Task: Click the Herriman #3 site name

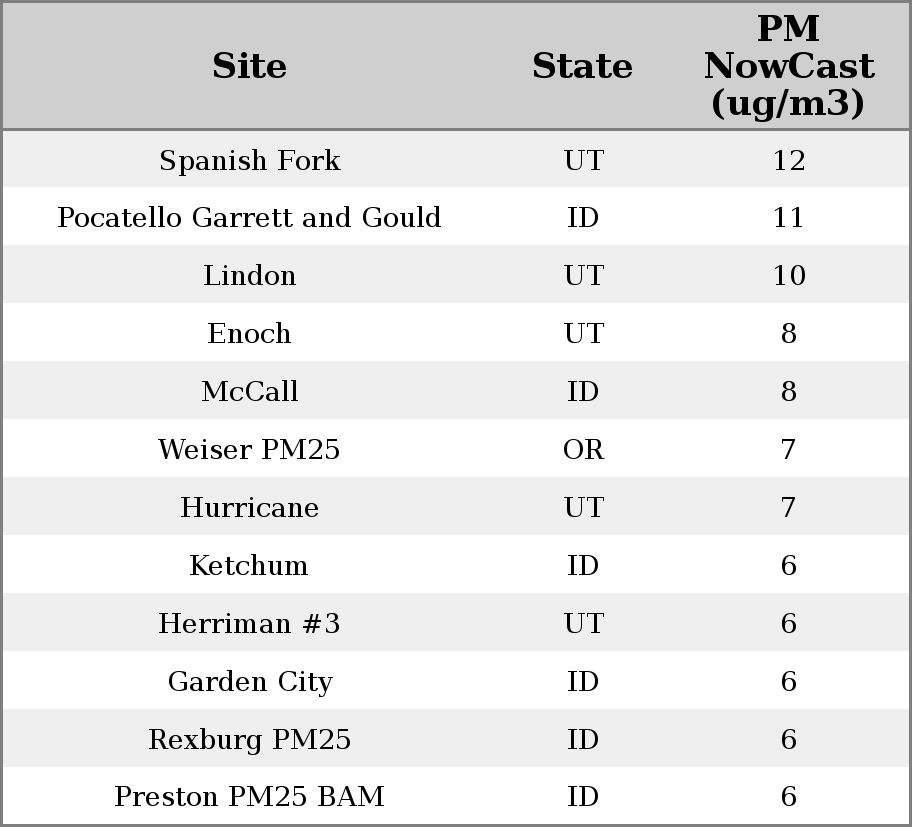Action: tap(249, 624)
